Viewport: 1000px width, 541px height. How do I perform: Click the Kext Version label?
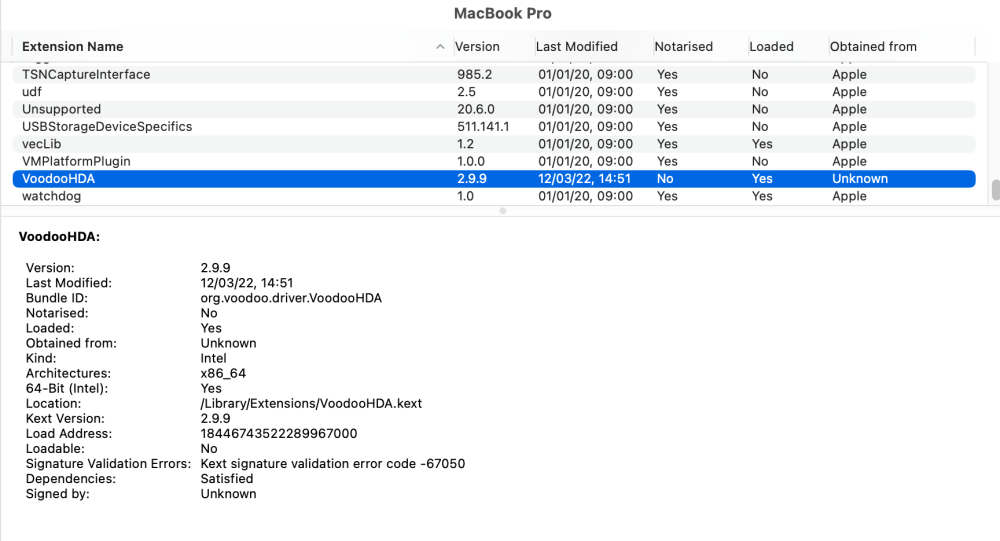pyautogui.click(x=65, y=419)
